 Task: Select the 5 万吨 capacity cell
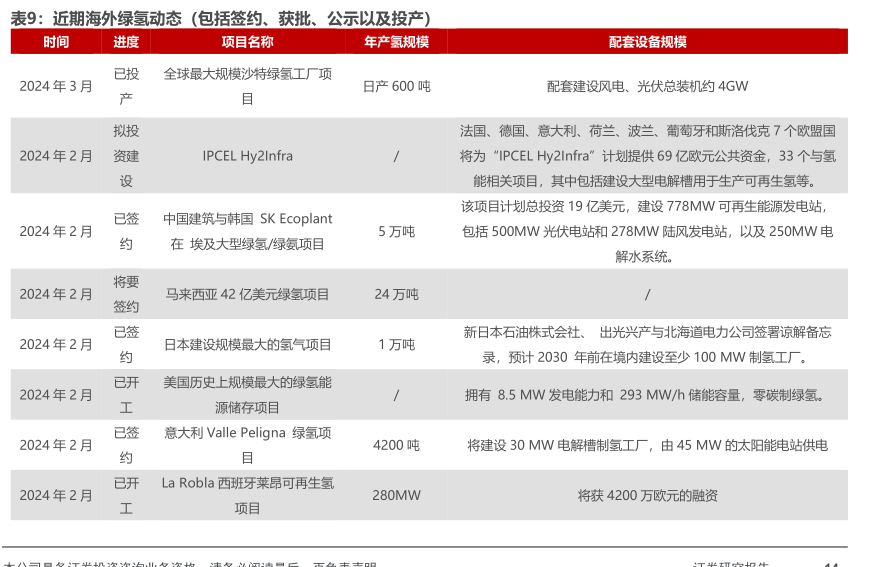tap(396, 231)
